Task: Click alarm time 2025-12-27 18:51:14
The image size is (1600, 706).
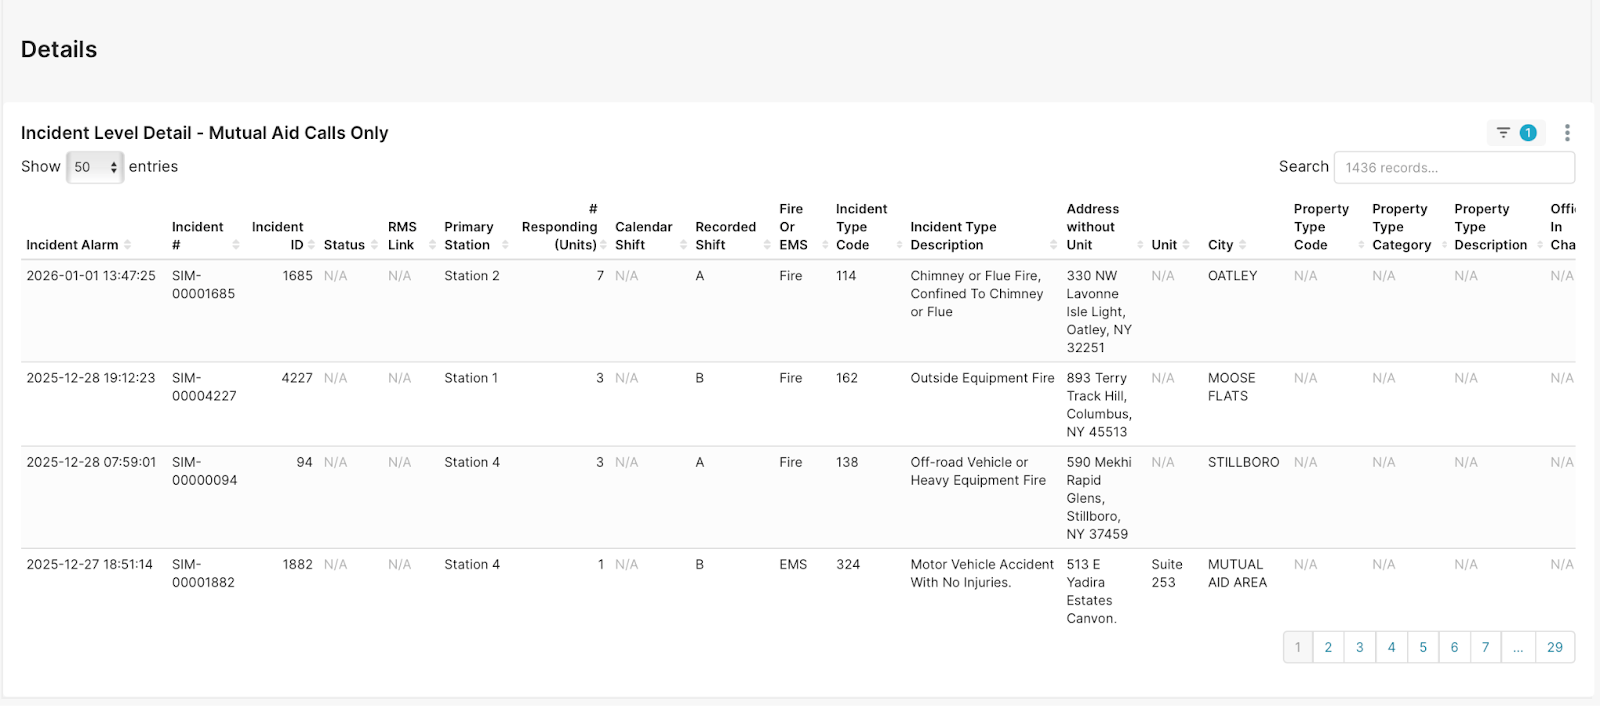Action: (90, 564)
